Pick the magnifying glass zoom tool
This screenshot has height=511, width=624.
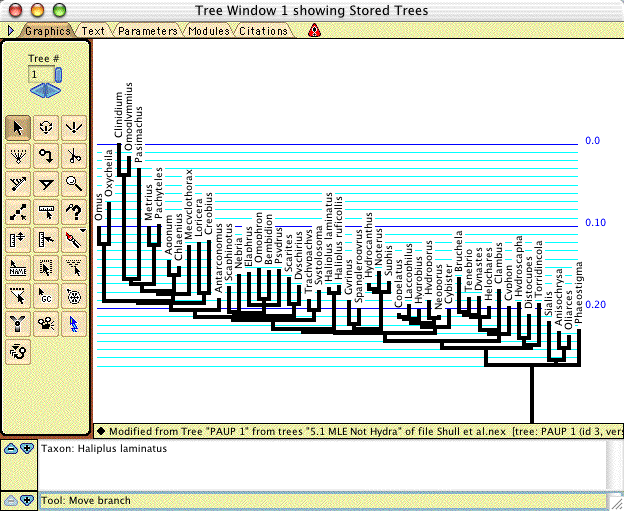pos(74,183)
